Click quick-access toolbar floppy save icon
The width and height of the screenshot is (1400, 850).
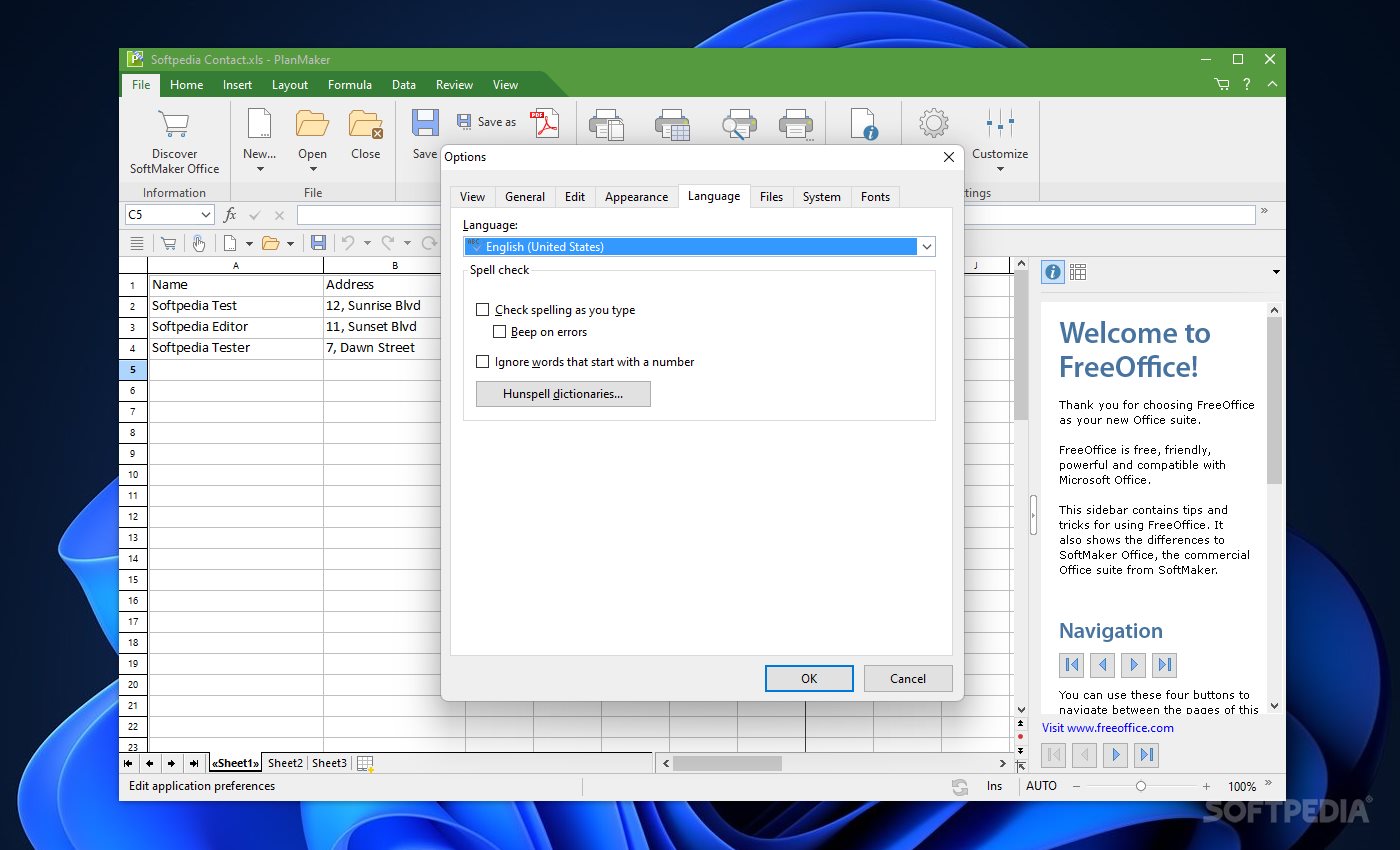point(318,243)
